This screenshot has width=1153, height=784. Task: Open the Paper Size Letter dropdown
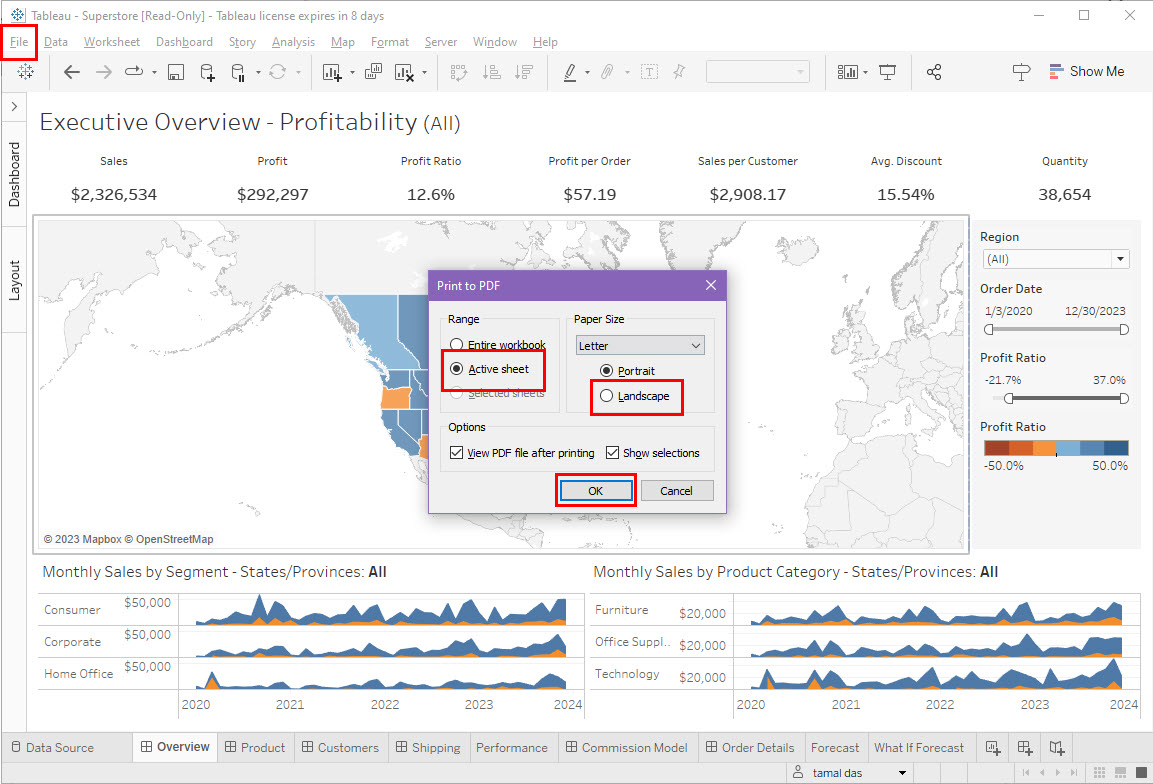(x=640, y=346)
